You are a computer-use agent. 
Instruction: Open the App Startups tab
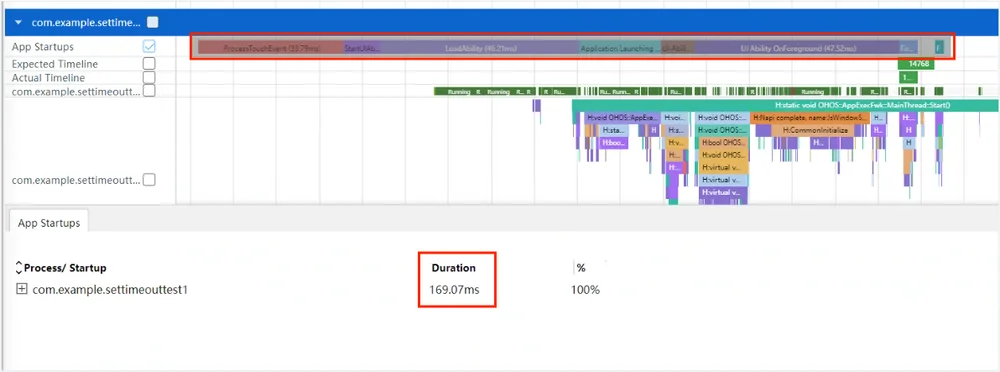click(48, 223)
